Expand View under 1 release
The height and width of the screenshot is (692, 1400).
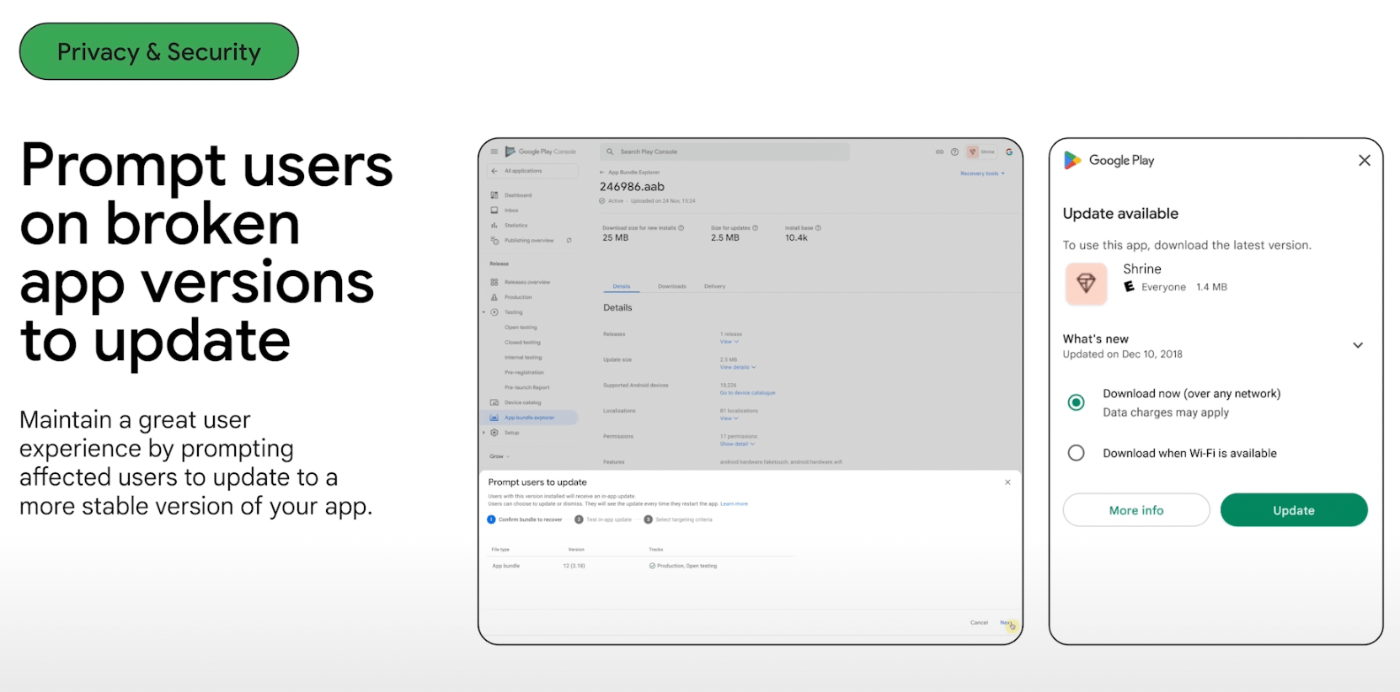pos(729,342)
